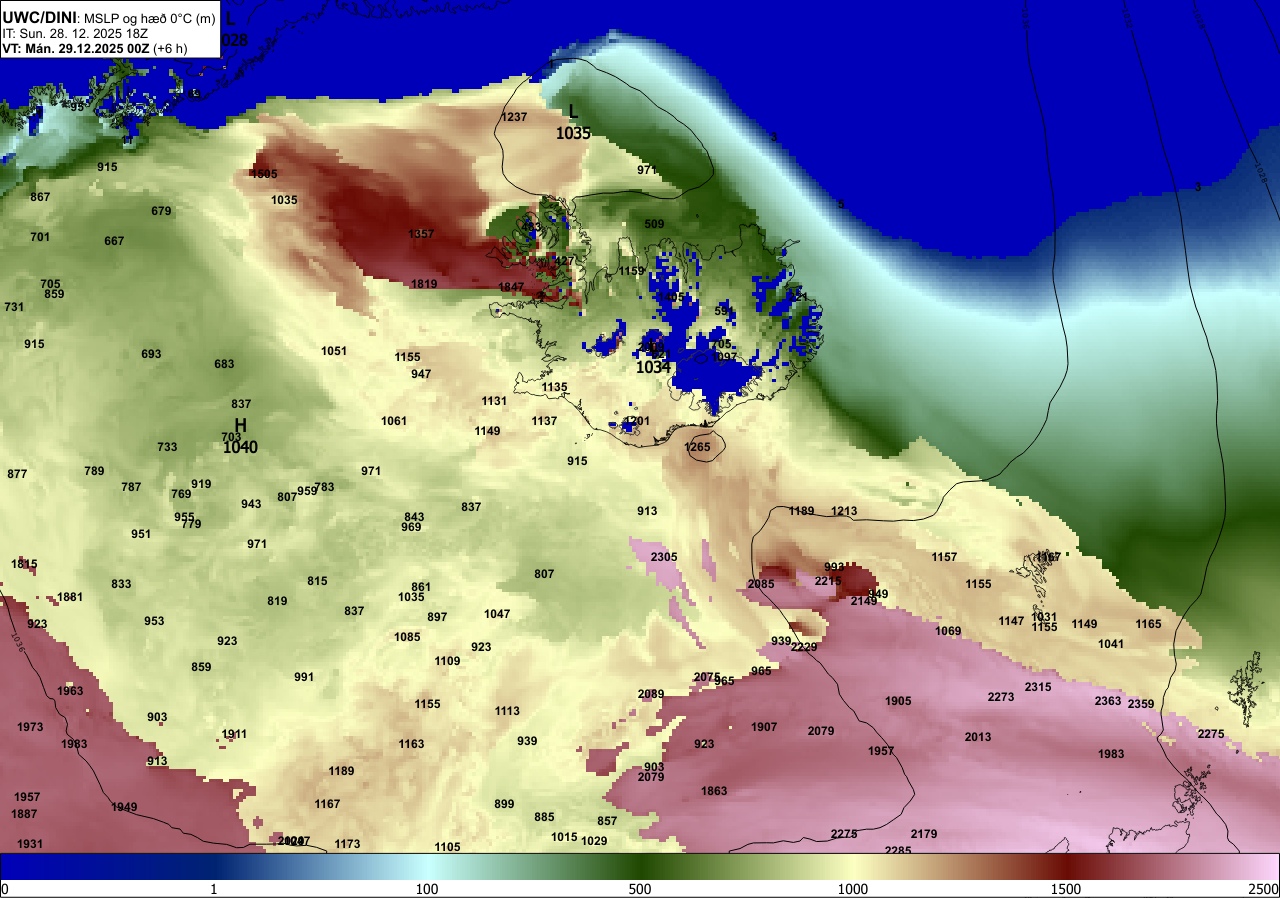Click the height value 1237
The image size is (1280, 898).
(x=513, y=117)
